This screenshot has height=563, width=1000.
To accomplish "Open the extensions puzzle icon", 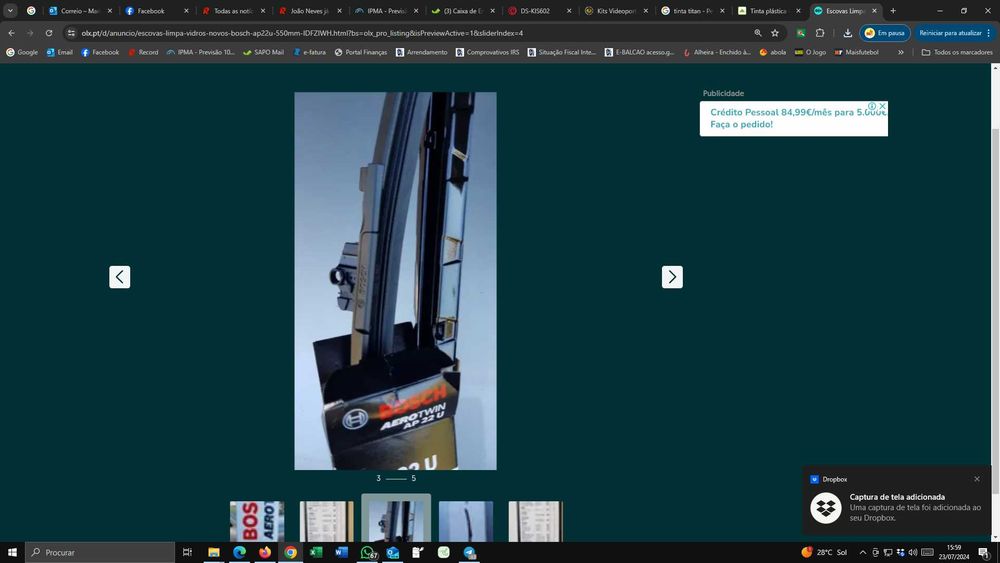I will [x=820, y=33].
